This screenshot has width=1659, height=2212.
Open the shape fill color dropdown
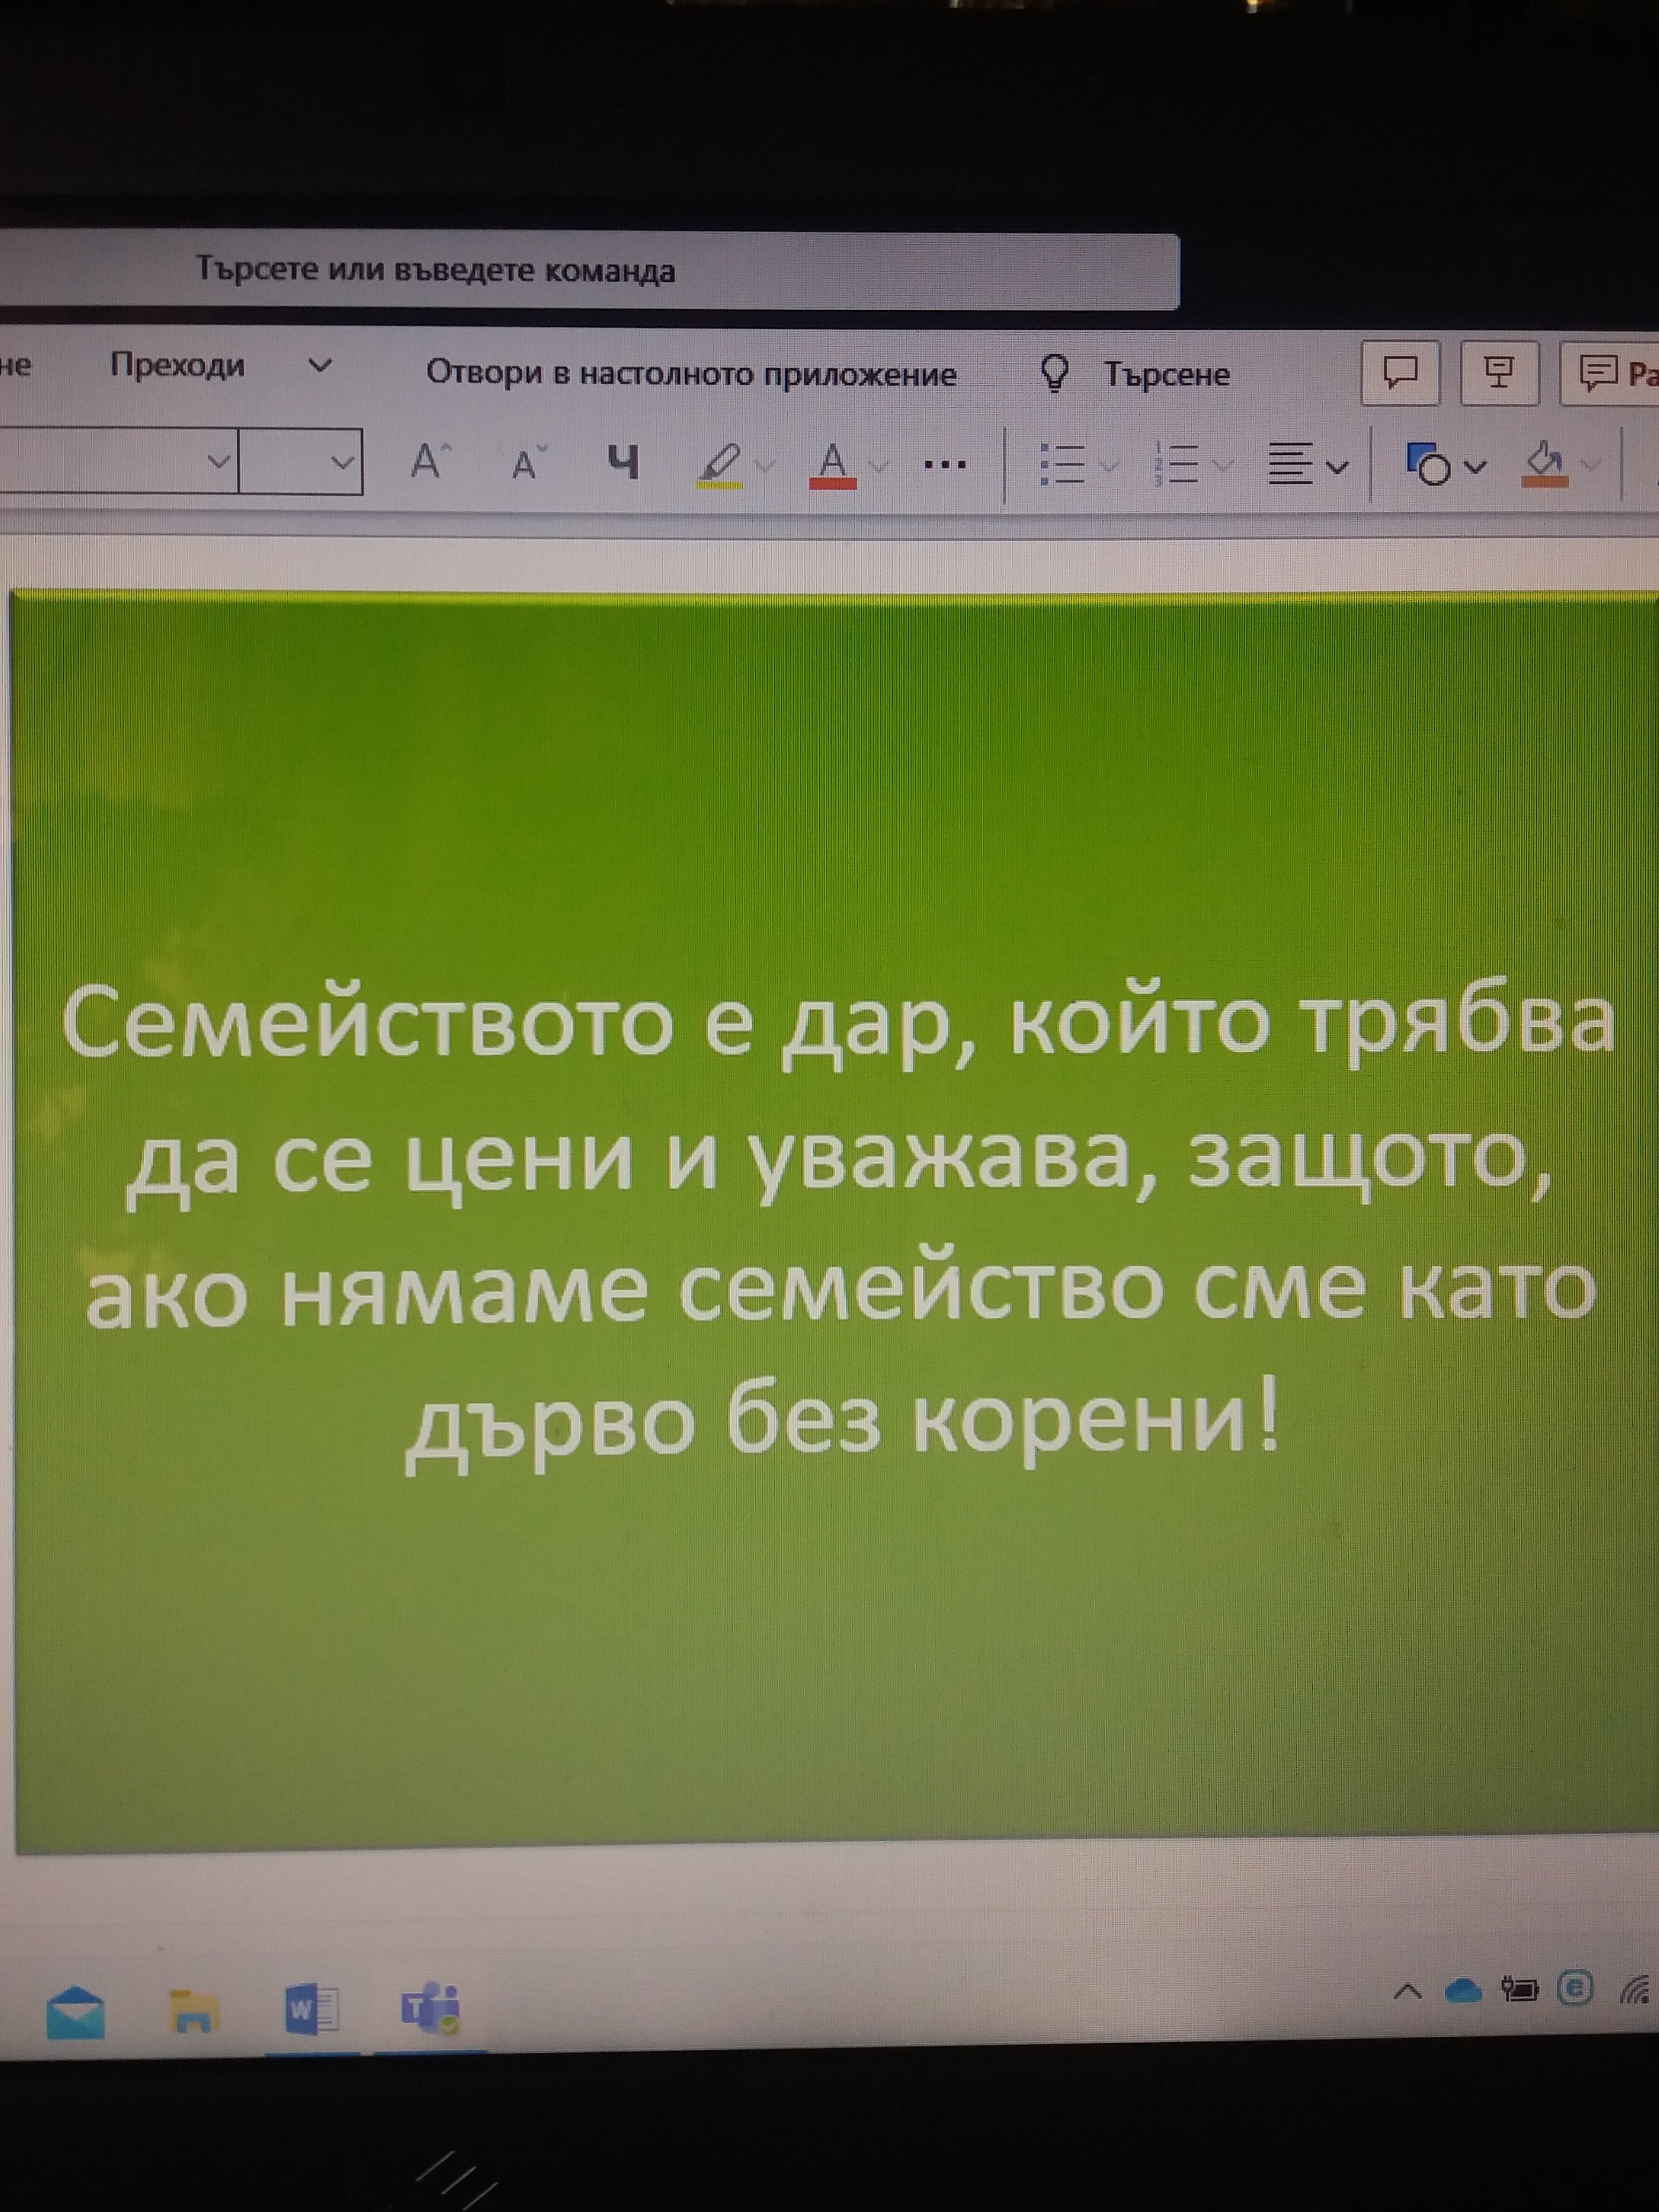click(x=1591, y=466)
